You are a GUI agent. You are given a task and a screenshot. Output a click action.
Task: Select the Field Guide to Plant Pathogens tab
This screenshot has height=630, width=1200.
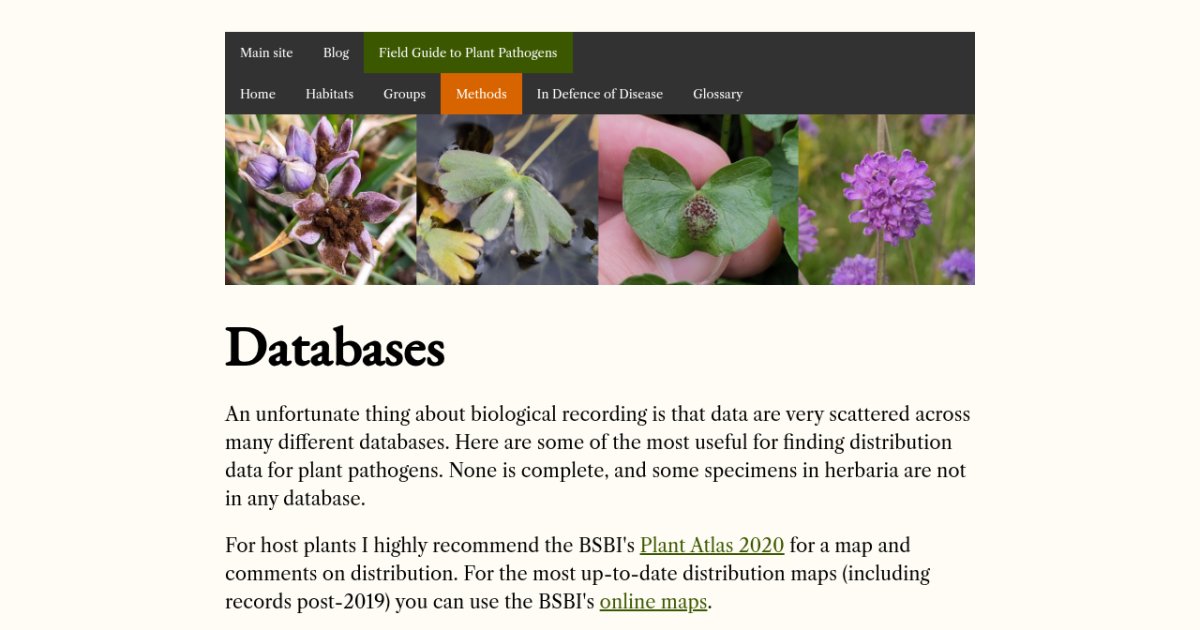tap(468, 53)
